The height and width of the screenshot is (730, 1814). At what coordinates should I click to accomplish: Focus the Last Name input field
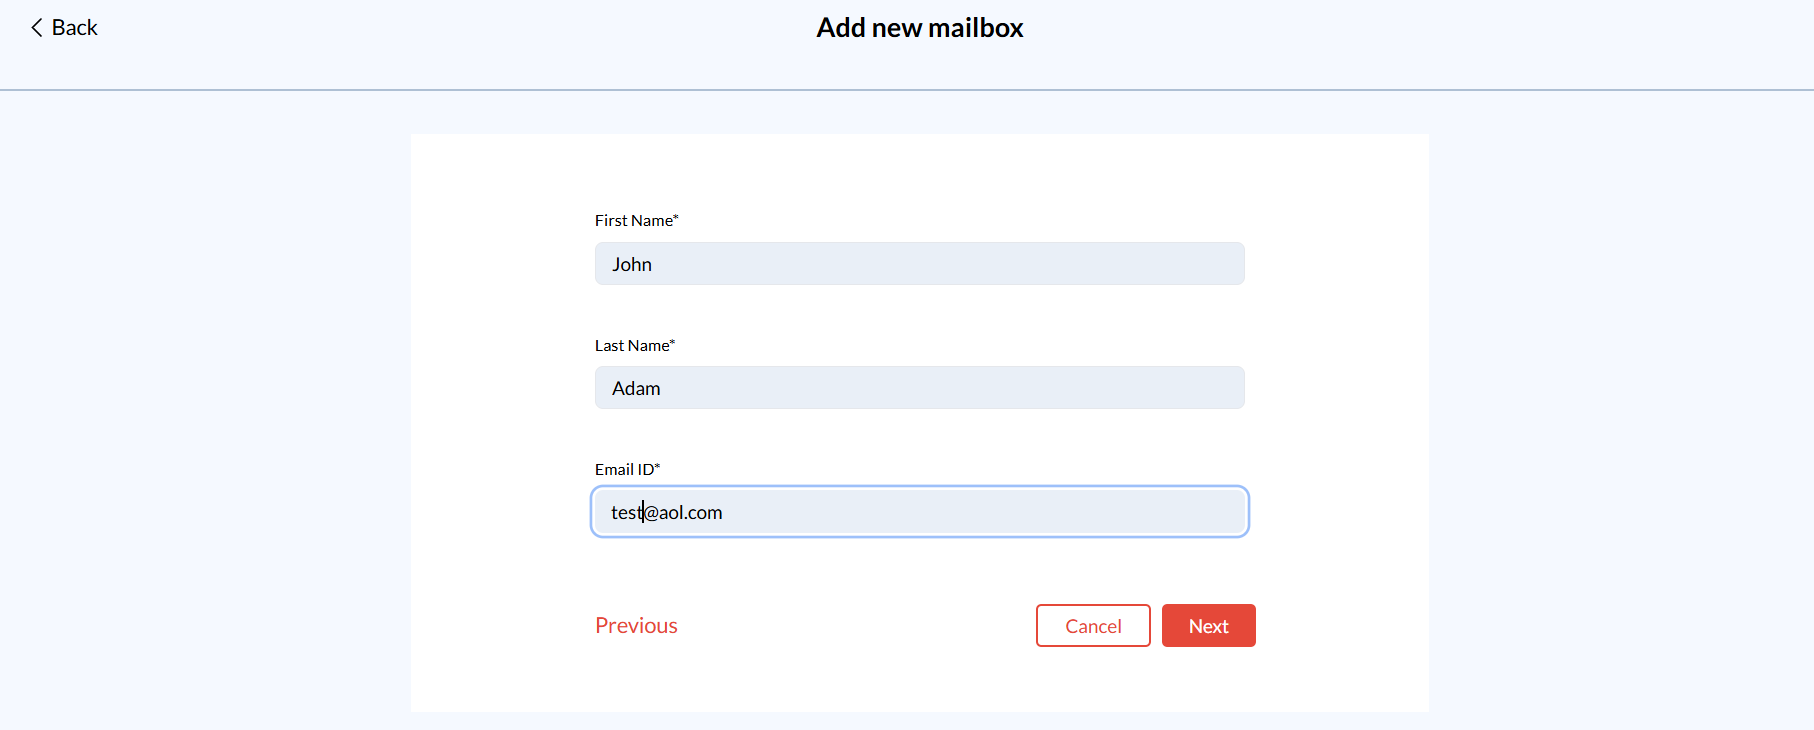(x=920, y=388)
